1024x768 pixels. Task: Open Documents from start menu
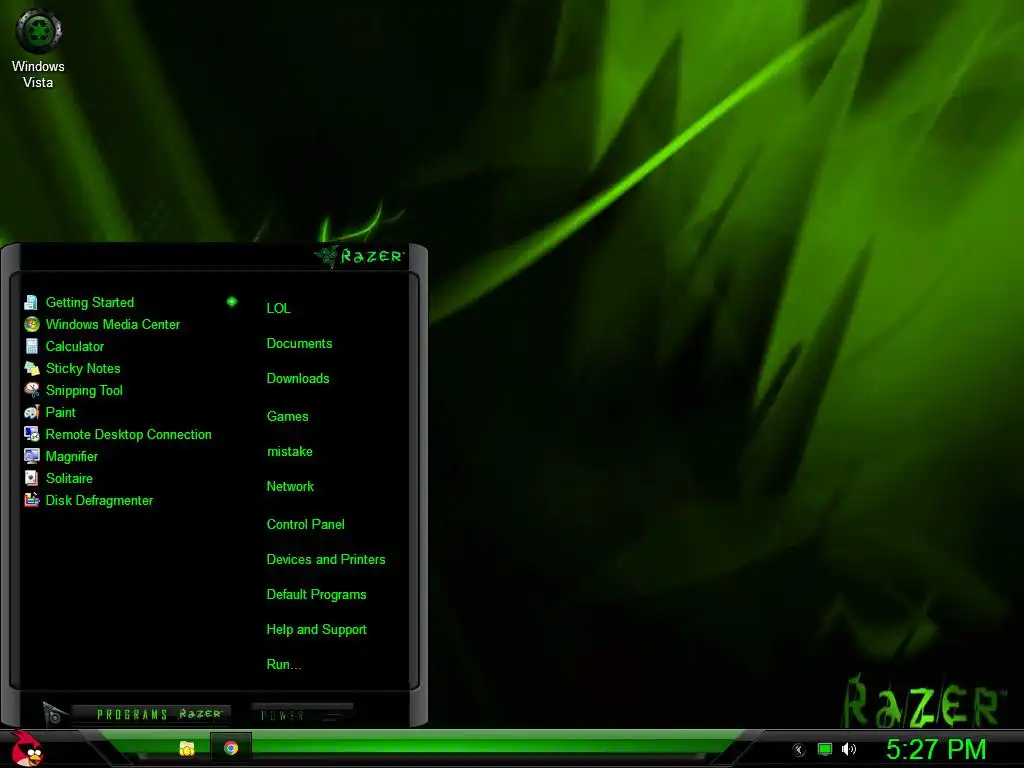[x=299, y=344]
